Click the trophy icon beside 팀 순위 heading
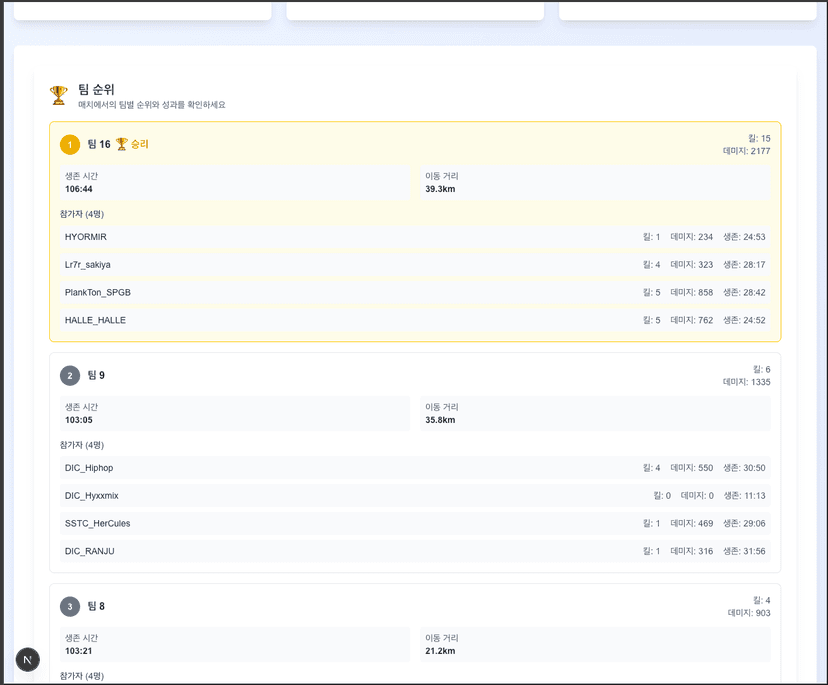828x685 pixels. (x=59, y=95)
